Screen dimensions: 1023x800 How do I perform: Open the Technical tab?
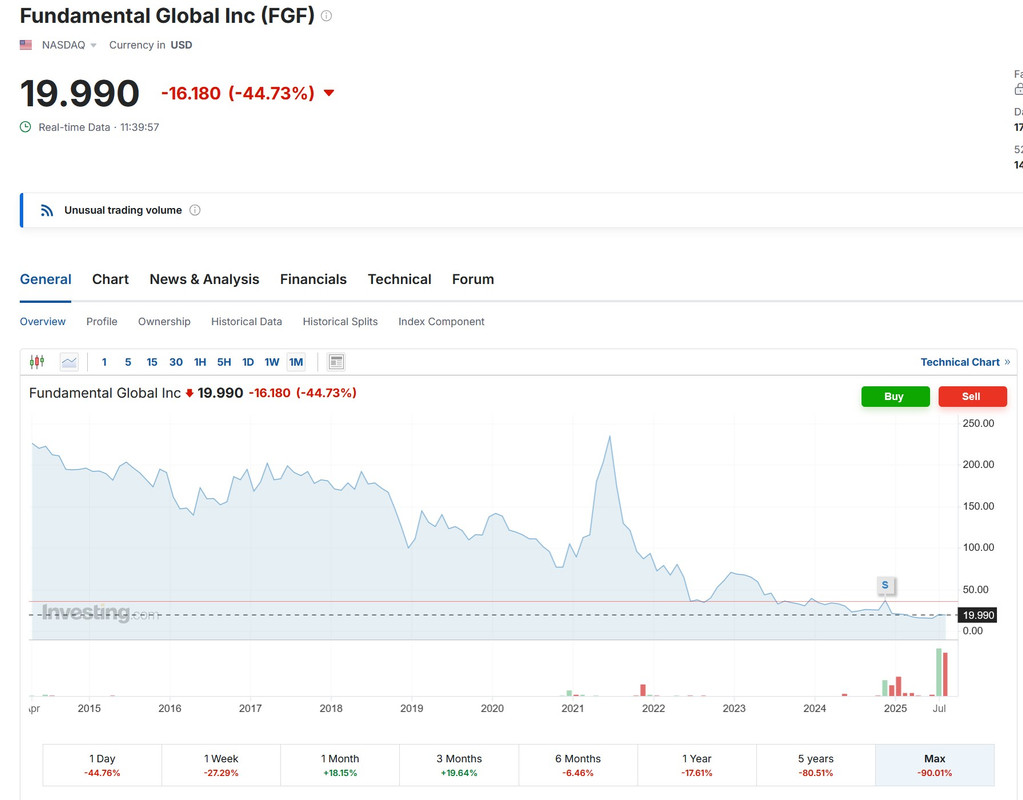point(399,279)
